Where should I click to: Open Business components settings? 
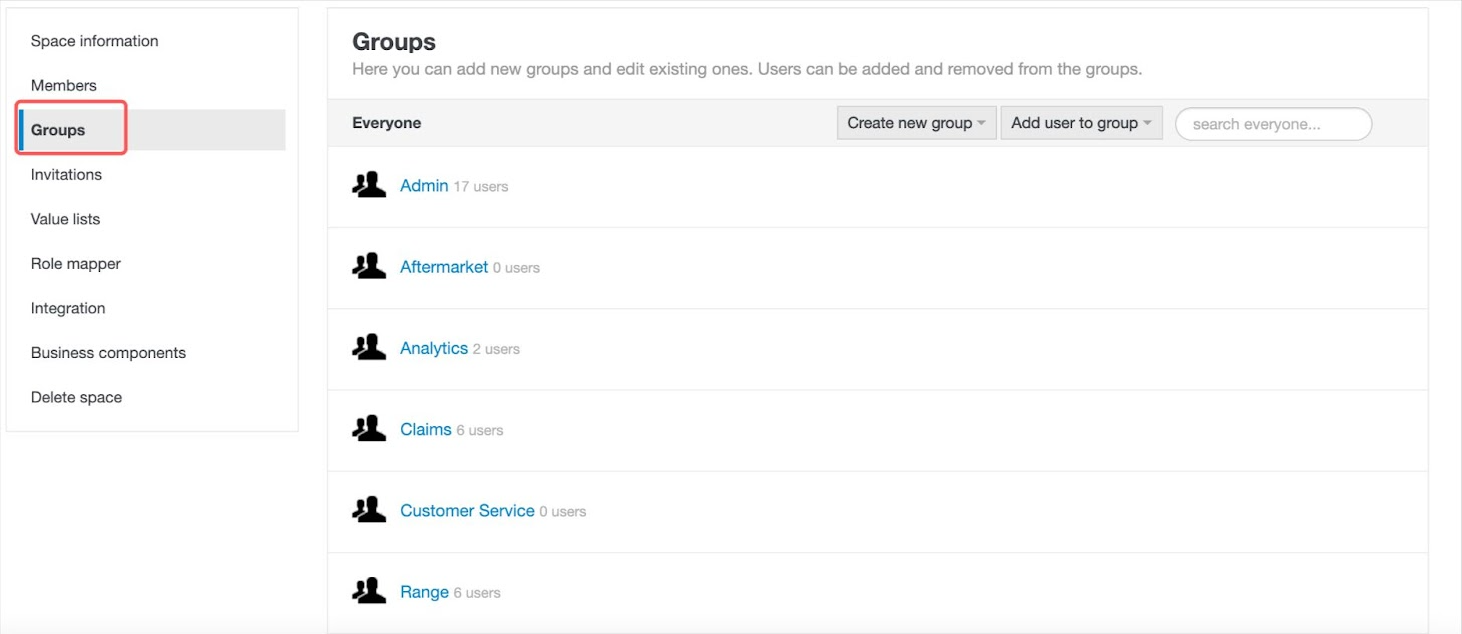[x=109, y=352]
